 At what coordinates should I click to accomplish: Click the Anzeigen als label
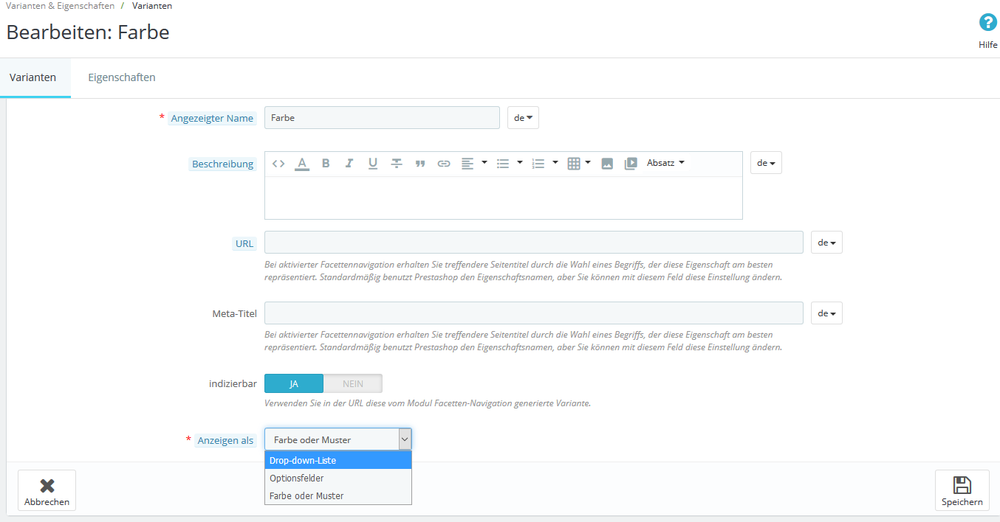click(225, 440)
